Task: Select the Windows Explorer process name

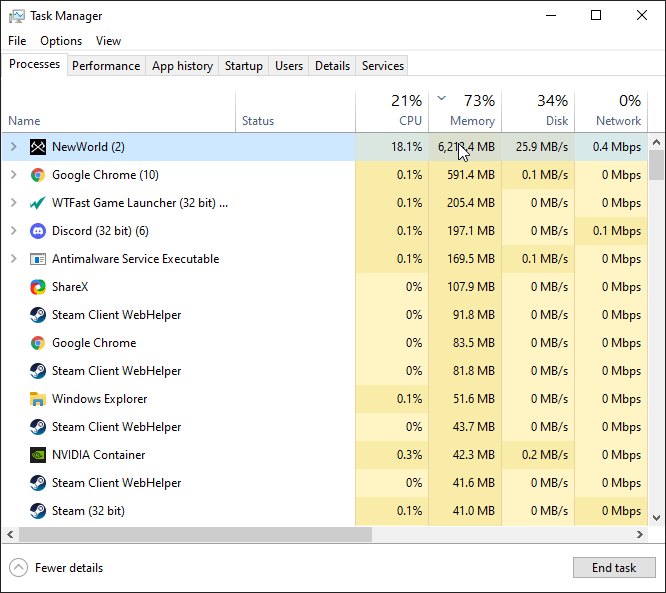Action: tap(99, 399)
